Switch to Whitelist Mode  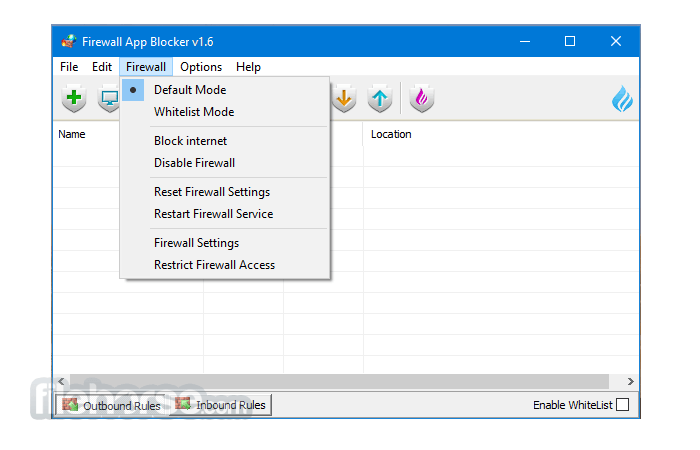pyautogui.click(x=225, y=112)
